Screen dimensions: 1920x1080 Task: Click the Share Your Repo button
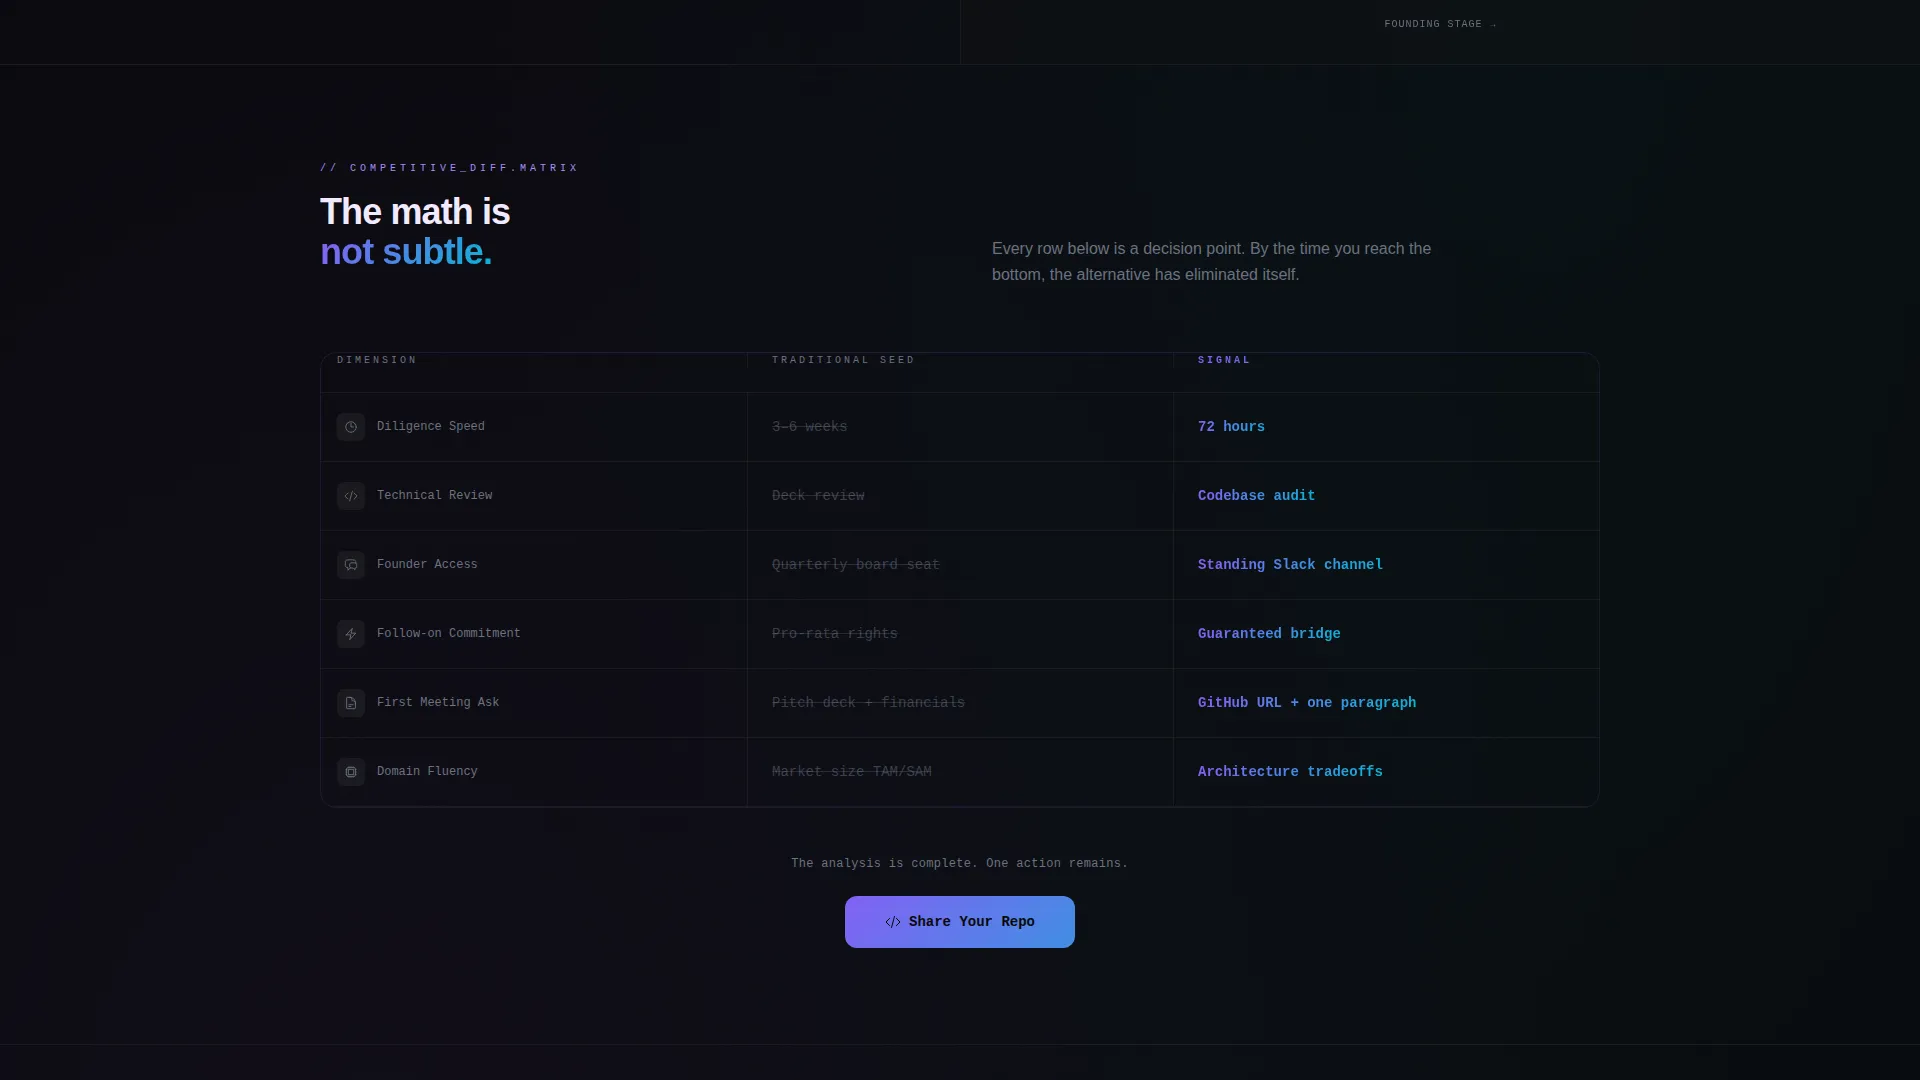click(x=960, y=922)
